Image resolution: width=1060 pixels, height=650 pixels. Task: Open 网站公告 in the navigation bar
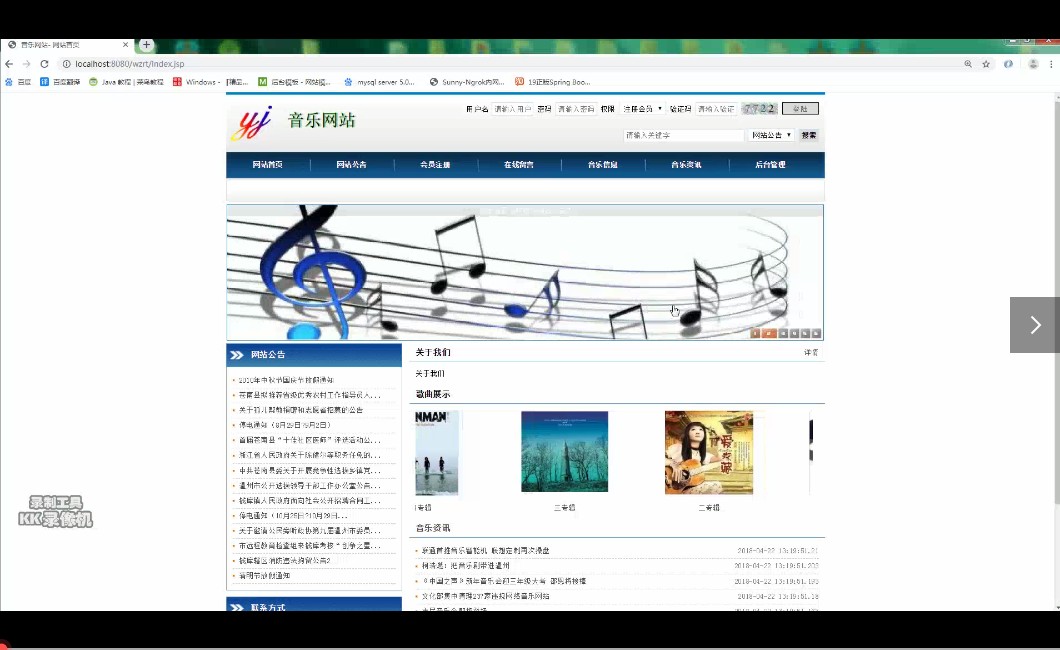pyautogui.click(x=352, y=165)
